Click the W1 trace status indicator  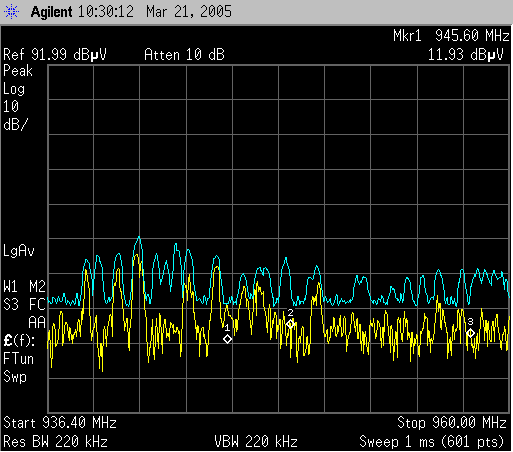coord(10,286)
